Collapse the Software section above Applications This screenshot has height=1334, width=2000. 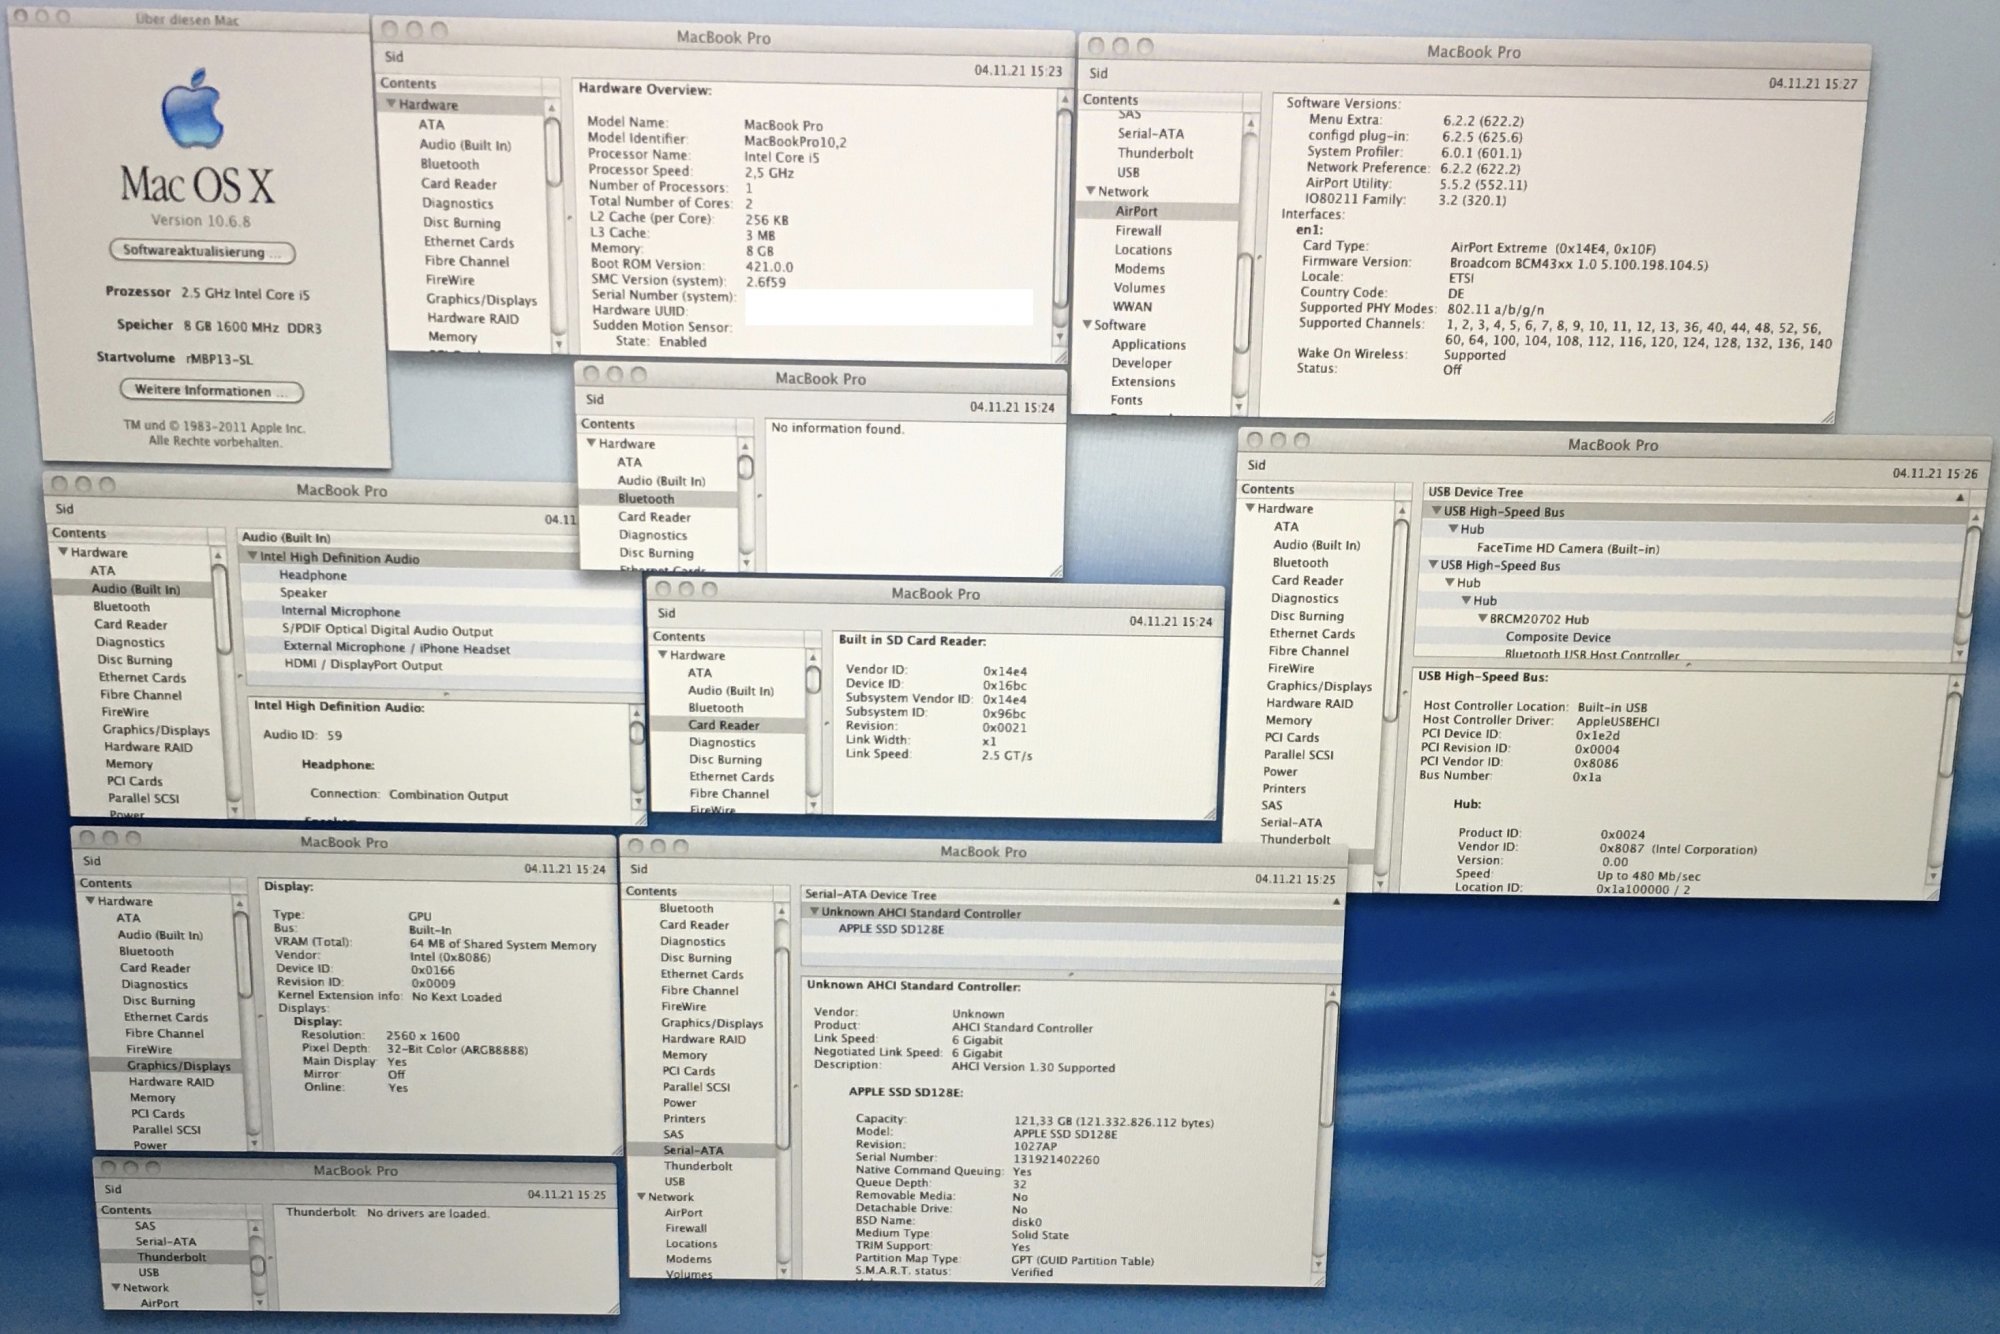point(1087,325)
